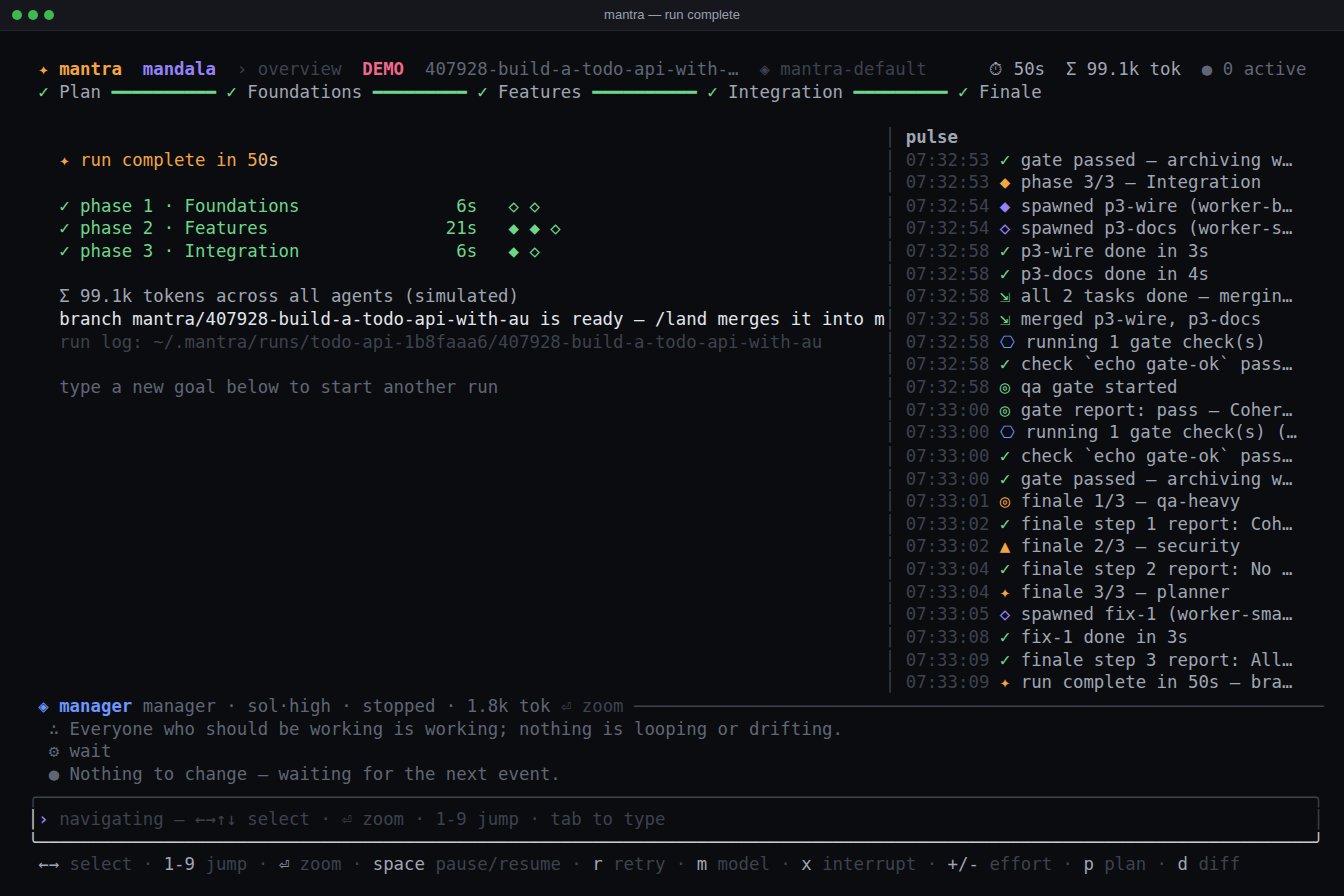Click the merge arrow icon of 'merged p3-wire, p3-docs'
1344x896 pixels.
coord(1004,319)
